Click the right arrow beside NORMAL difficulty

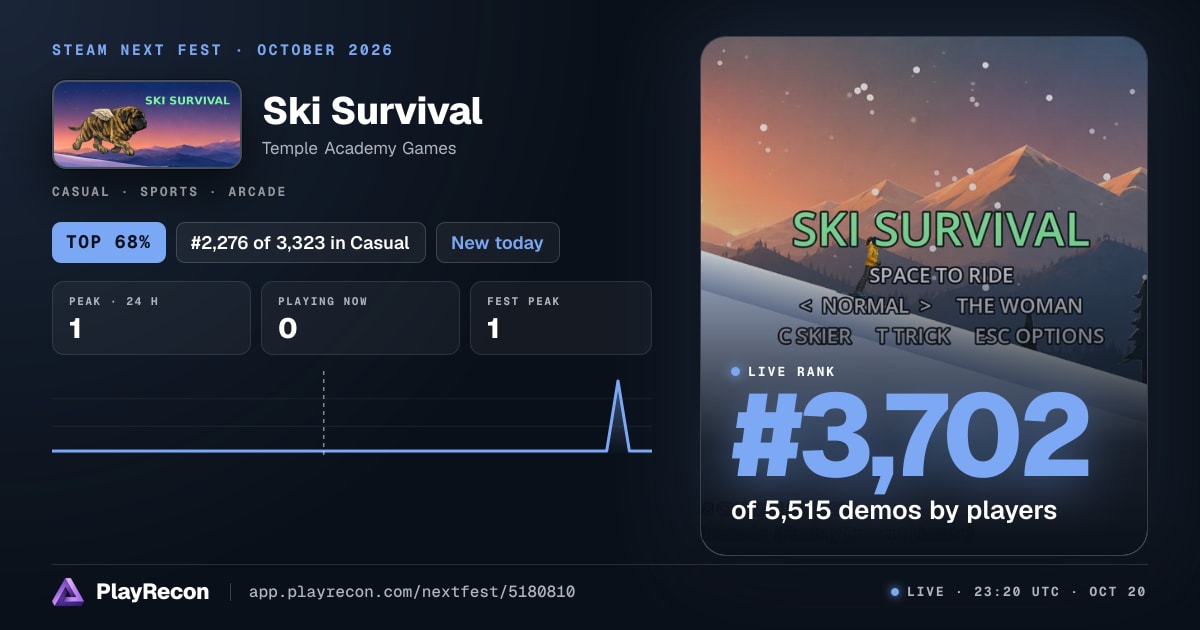pyautogui.click(x=925, y=306)
